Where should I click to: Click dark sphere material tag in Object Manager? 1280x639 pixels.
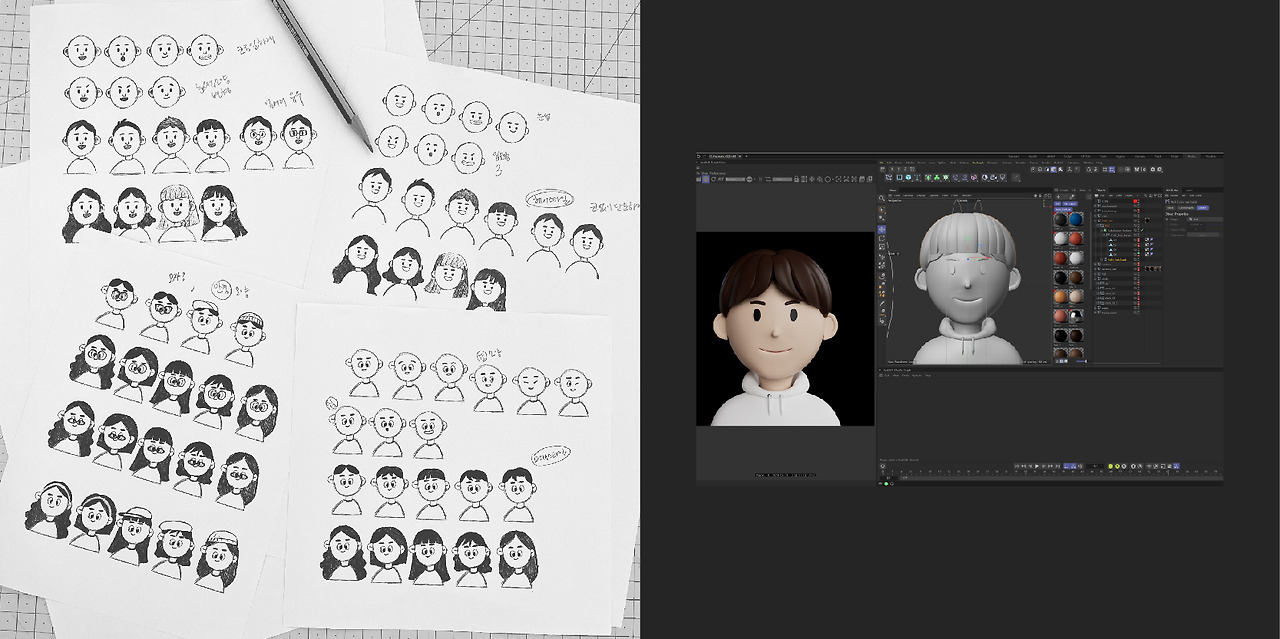pyautogui.click(x=1147, y=220)
